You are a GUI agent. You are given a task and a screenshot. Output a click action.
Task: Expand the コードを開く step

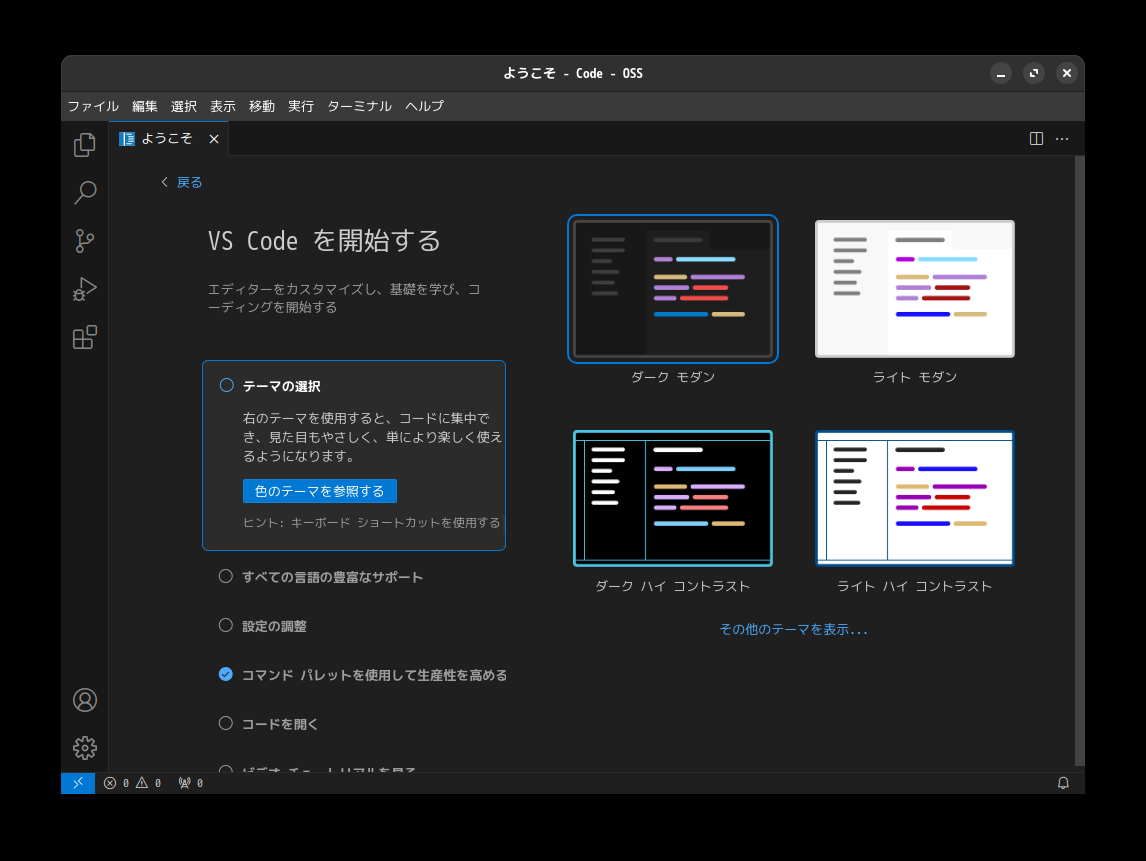click(280, 723)
